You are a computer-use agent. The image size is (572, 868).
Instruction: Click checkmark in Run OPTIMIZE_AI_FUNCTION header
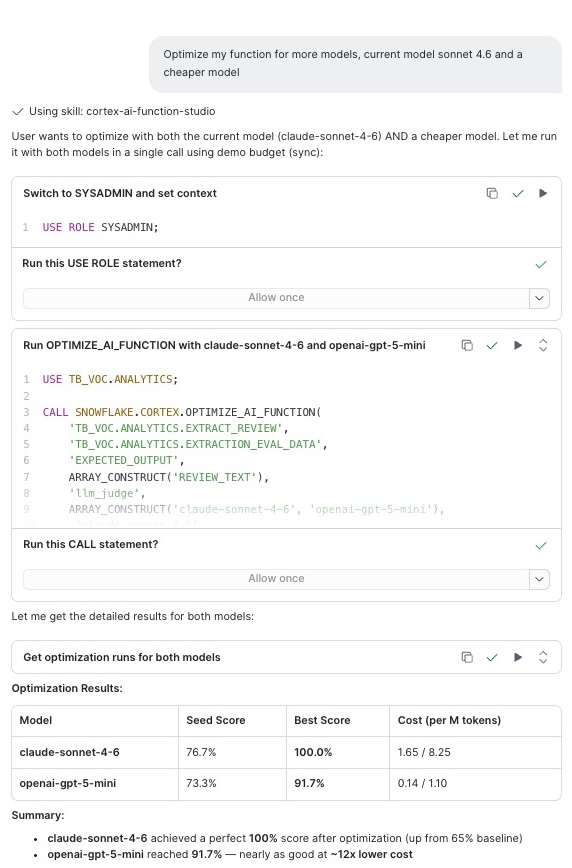(492, 345)
